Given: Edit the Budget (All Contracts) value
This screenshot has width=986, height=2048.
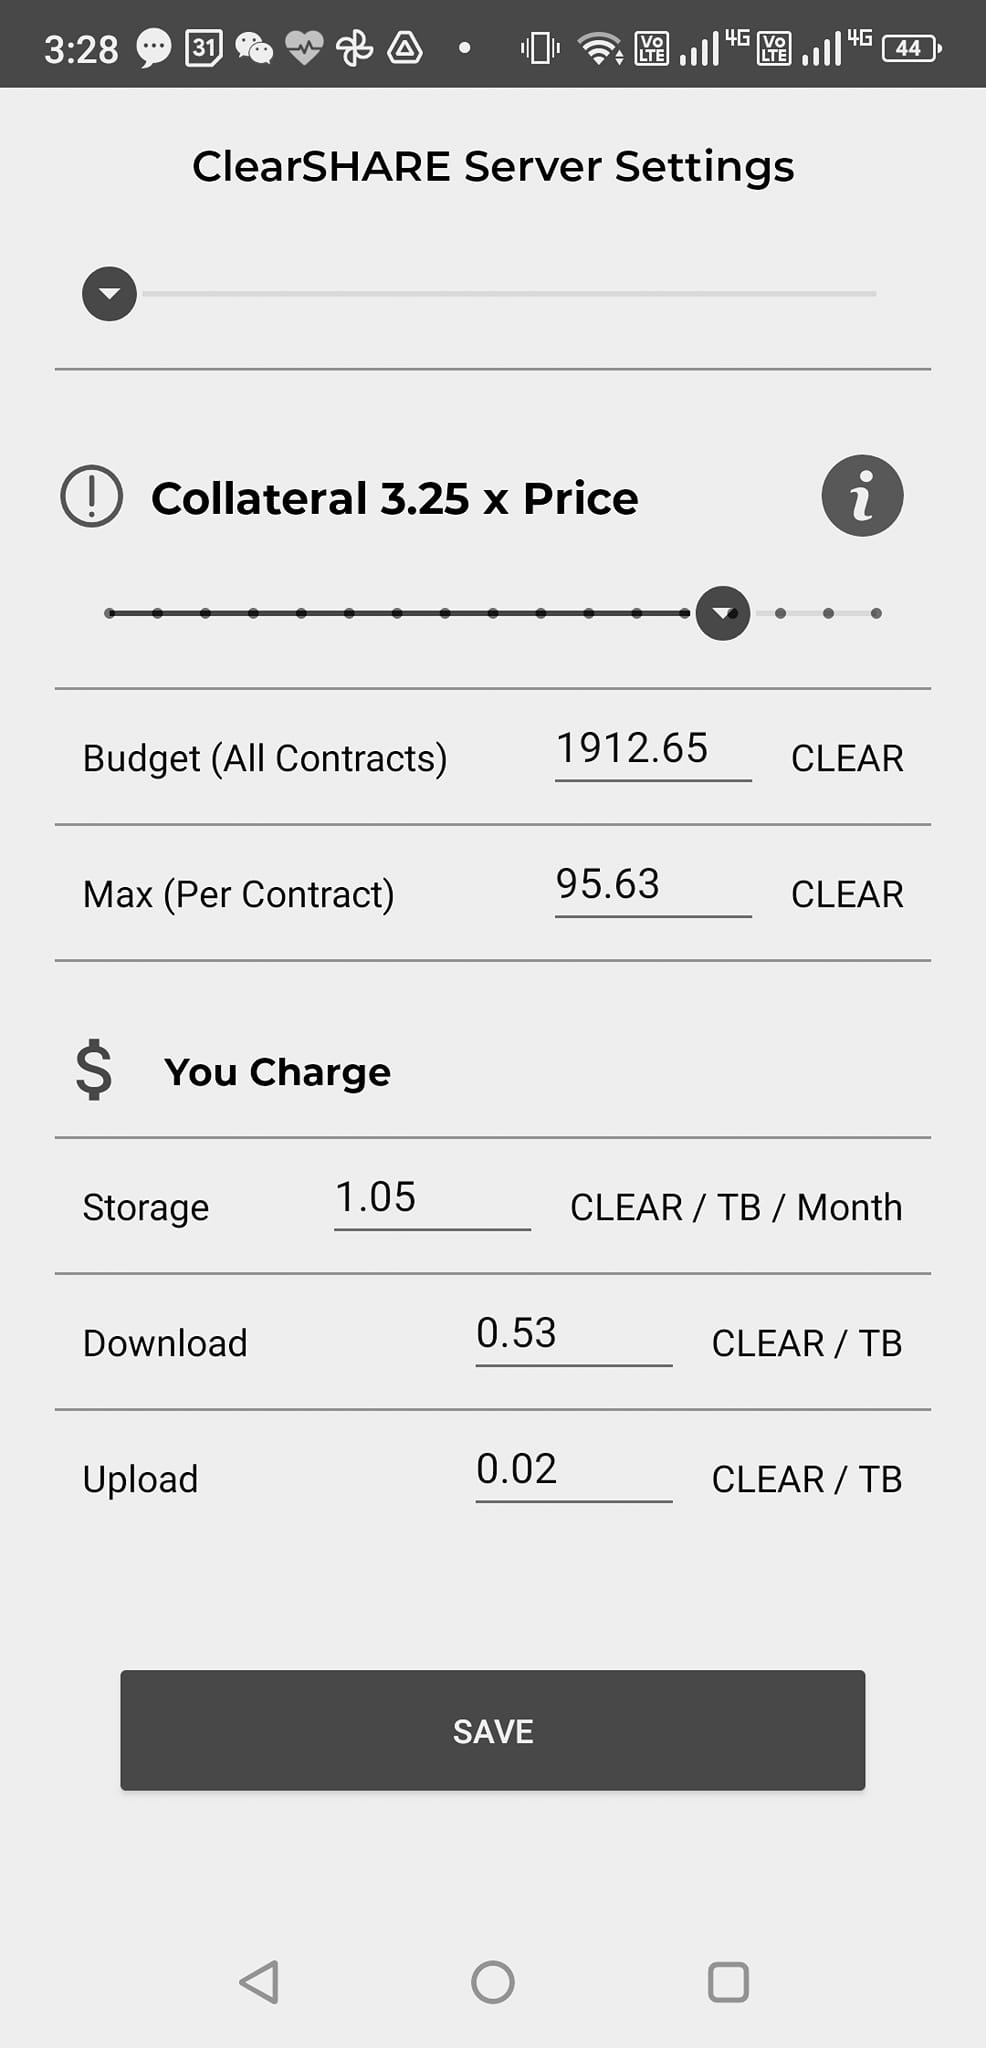Looking at the screenshot, I should click(x=652, y=750).
